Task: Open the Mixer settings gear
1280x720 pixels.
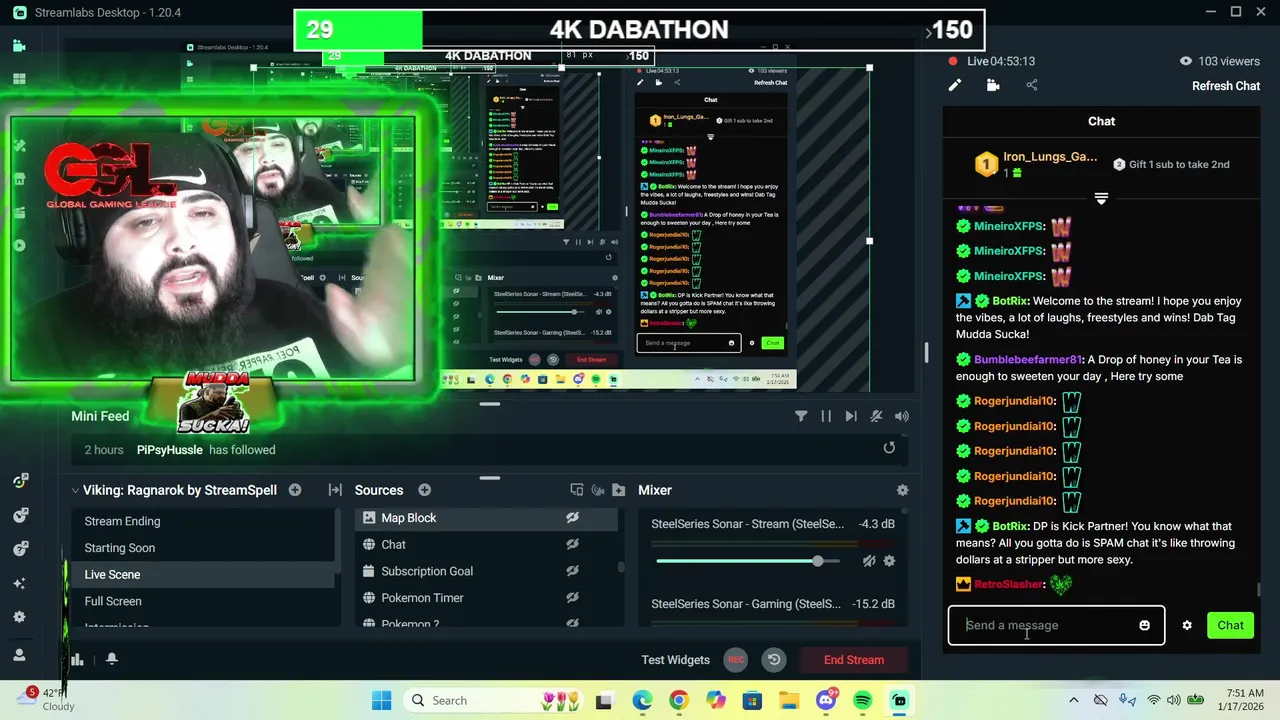Action: pos(902,490)
